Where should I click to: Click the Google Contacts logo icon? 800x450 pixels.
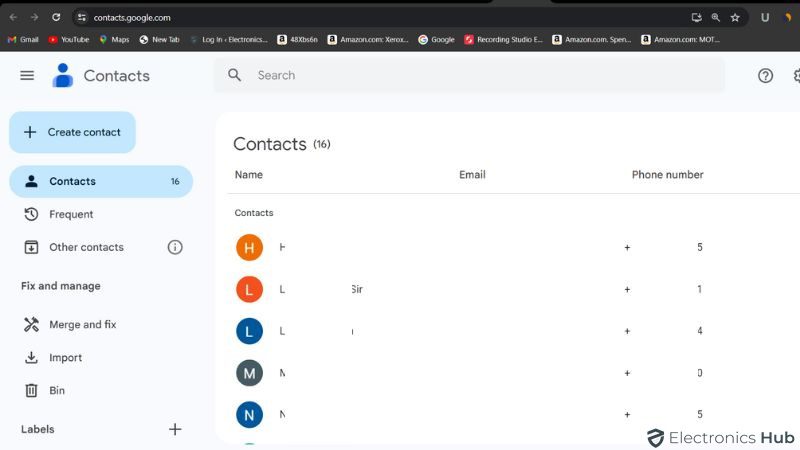(x=63, y=75)
